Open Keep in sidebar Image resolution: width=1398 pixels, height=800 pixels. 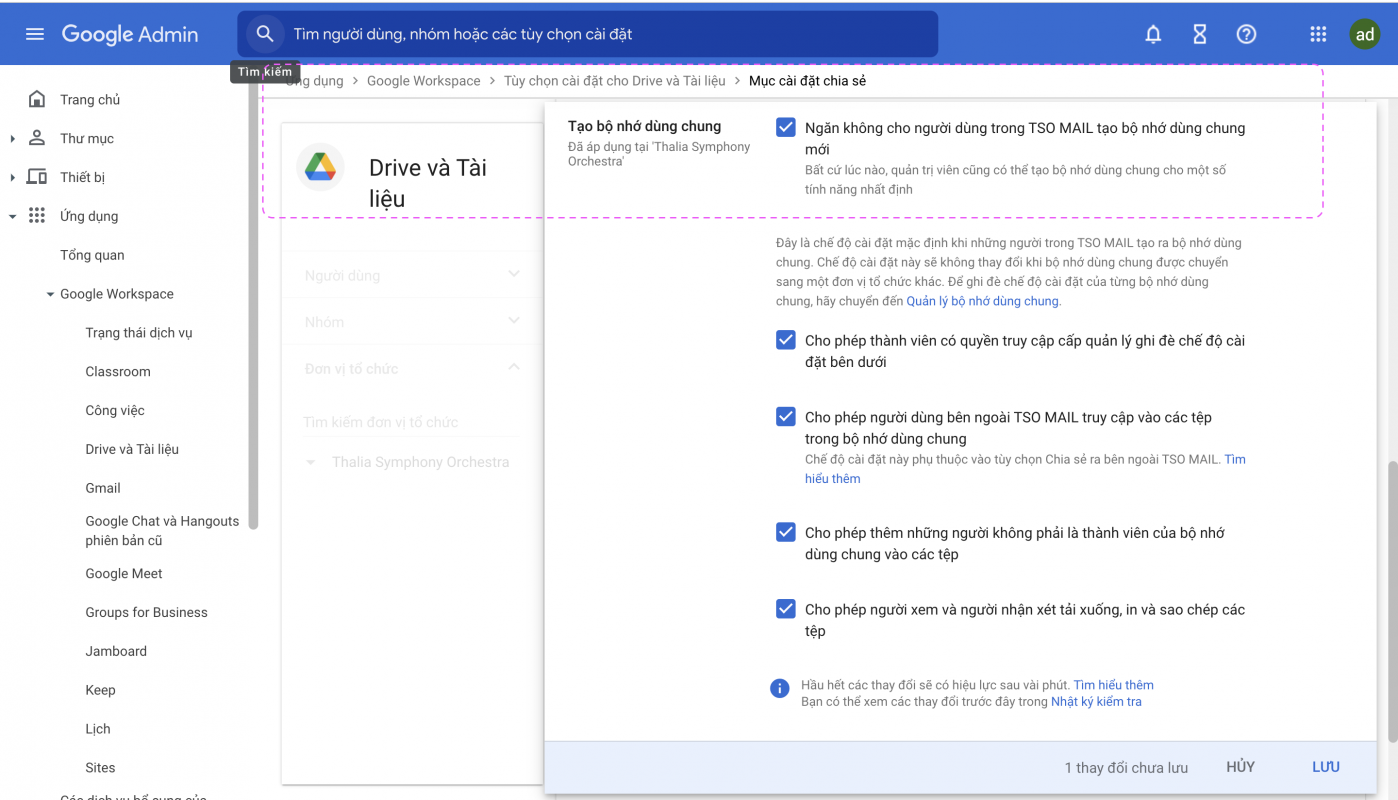(100, 690)
